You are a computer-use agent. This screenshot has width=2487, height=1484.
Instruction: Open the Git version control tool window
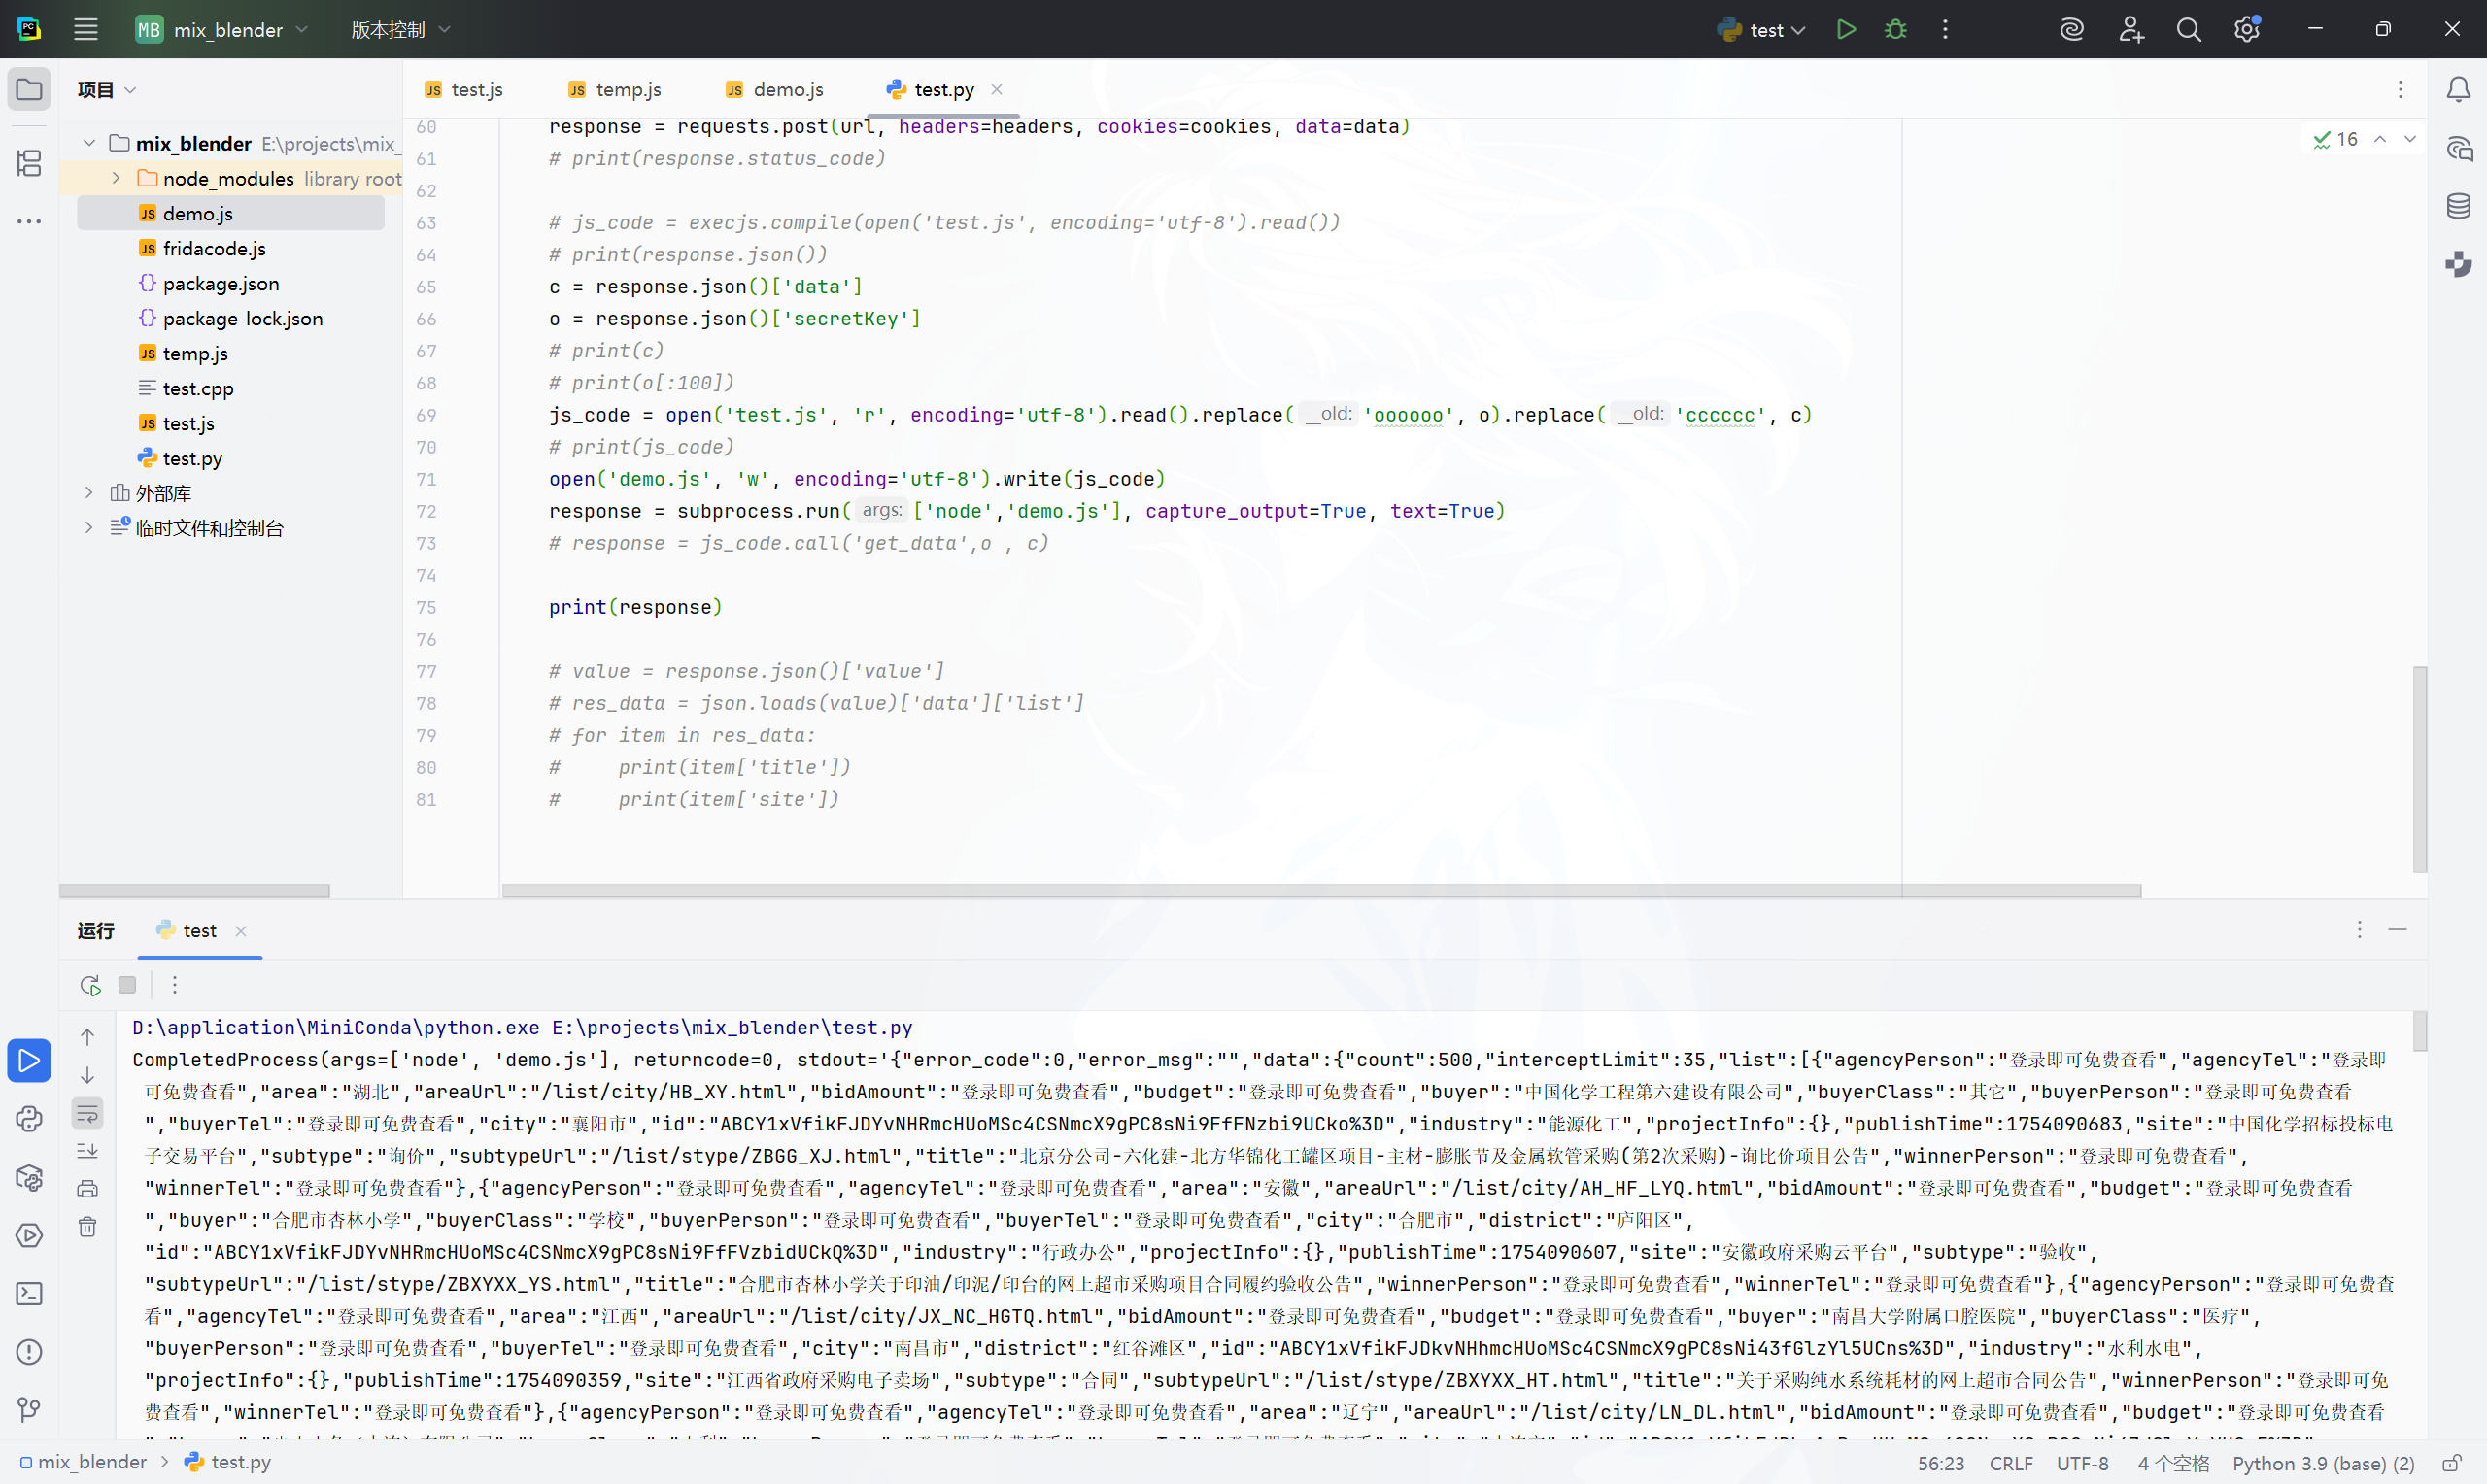click(29, 1410)
